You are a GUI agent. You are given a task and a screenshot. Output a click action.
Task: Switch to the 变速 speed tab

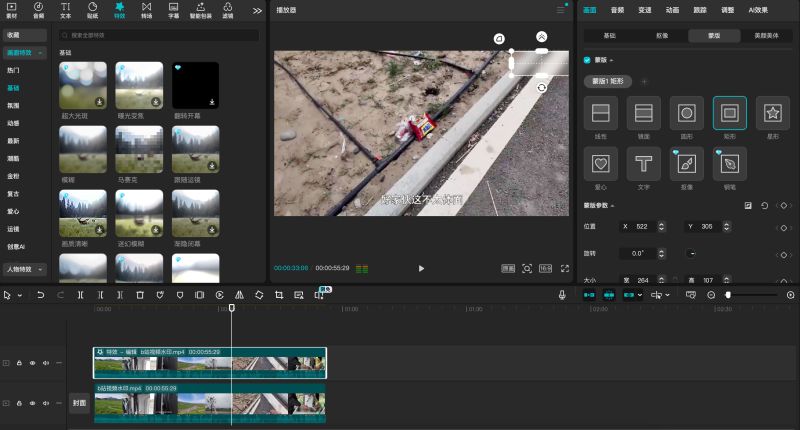[644, 10]
